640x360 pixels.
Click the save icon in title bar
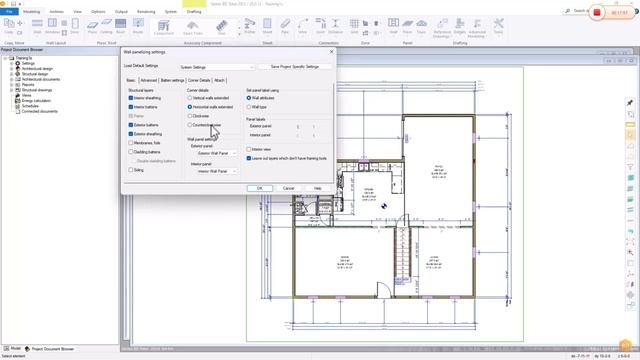13,4
